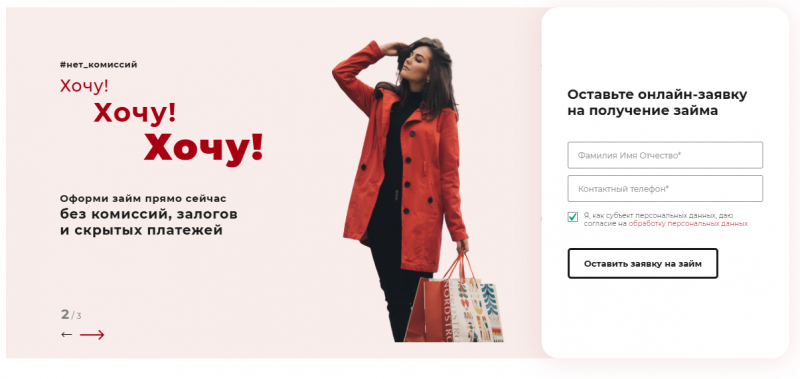Click the largest bold Хочу! heading
Viewport: 800px width, 379px height.
[204, 148]
